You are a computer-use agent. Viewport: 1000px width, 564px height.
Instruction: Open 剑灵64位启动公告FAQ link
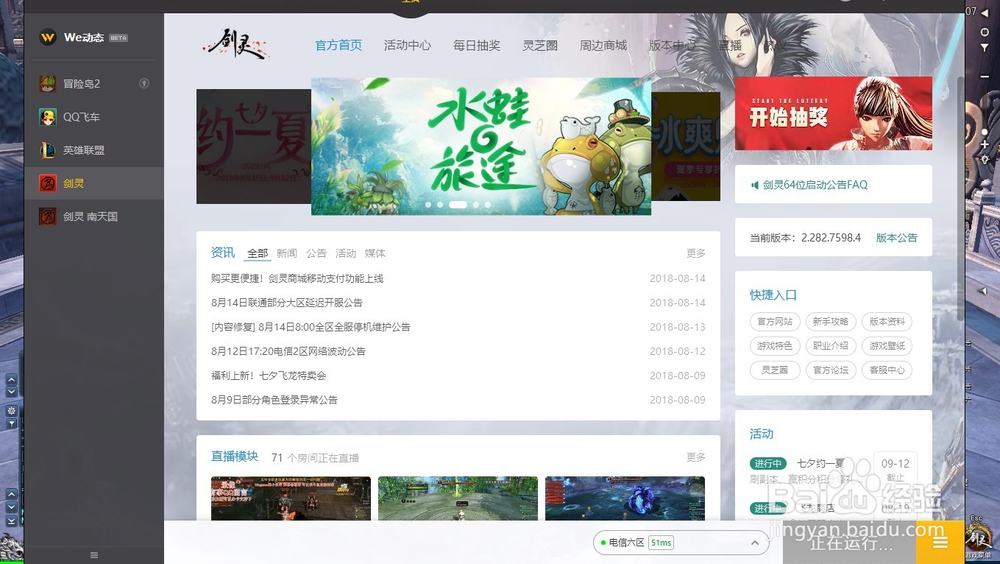pos(815,185)
